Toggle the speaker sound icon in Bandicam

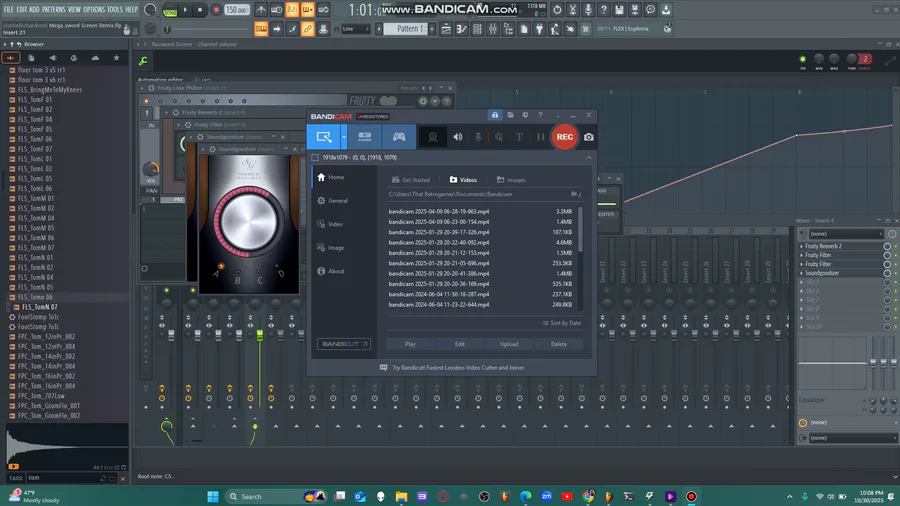[x=457, y=137]
